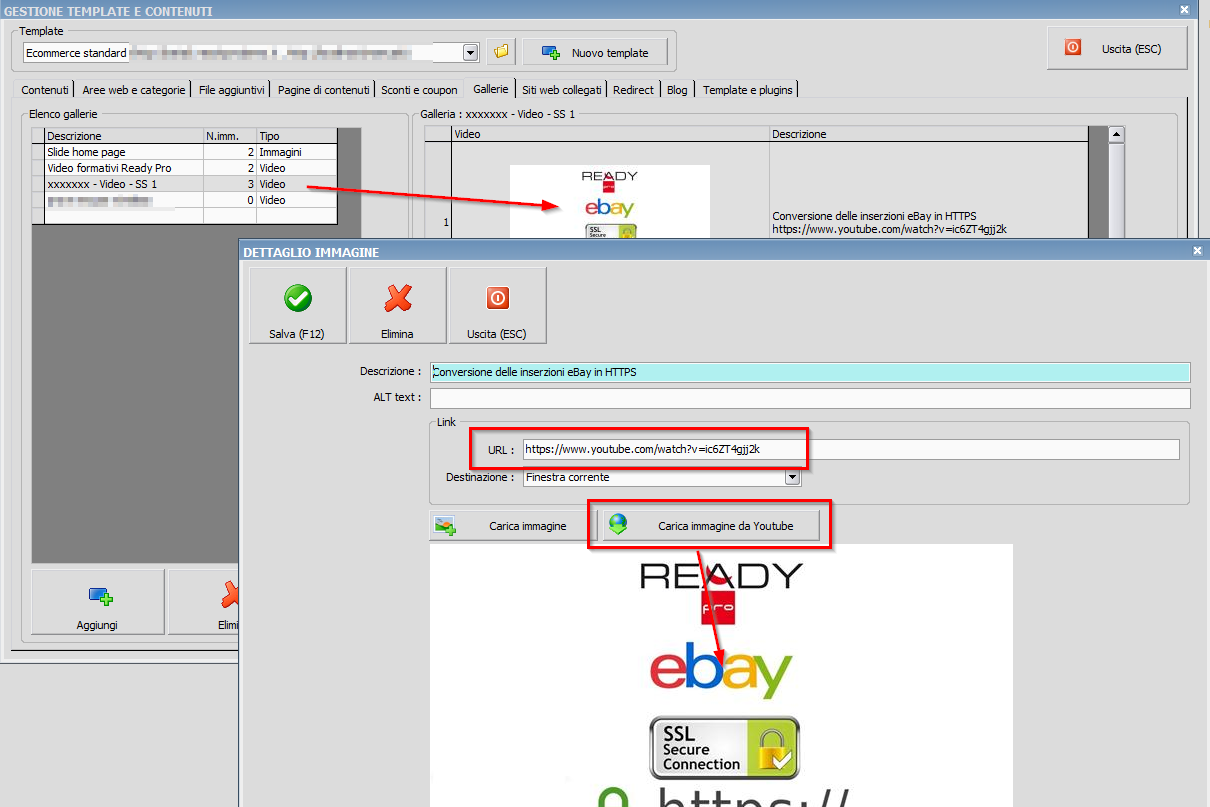Viewport: 1210px width, 807px height.
Task: Click Tipo column header
Action: (x=297, y=136)
